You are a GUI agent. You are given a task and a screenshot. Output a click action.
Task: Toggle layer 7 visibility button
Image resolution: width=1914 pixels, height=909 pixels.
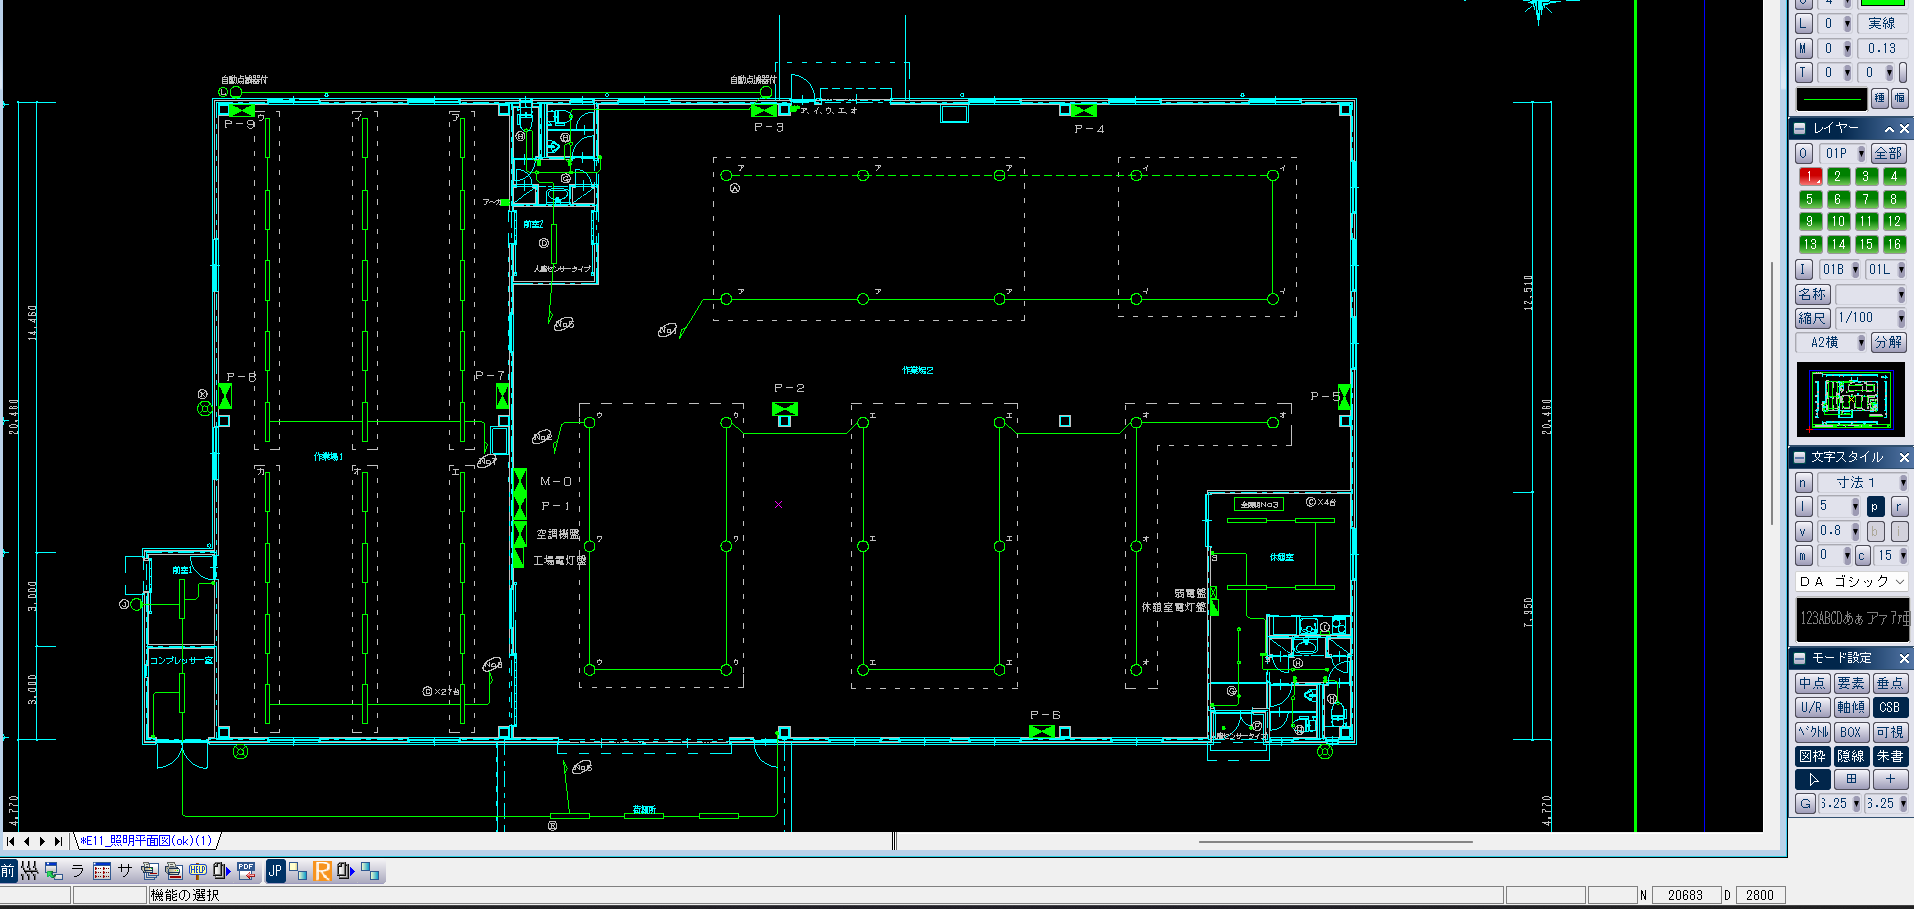pos(1865,199)
